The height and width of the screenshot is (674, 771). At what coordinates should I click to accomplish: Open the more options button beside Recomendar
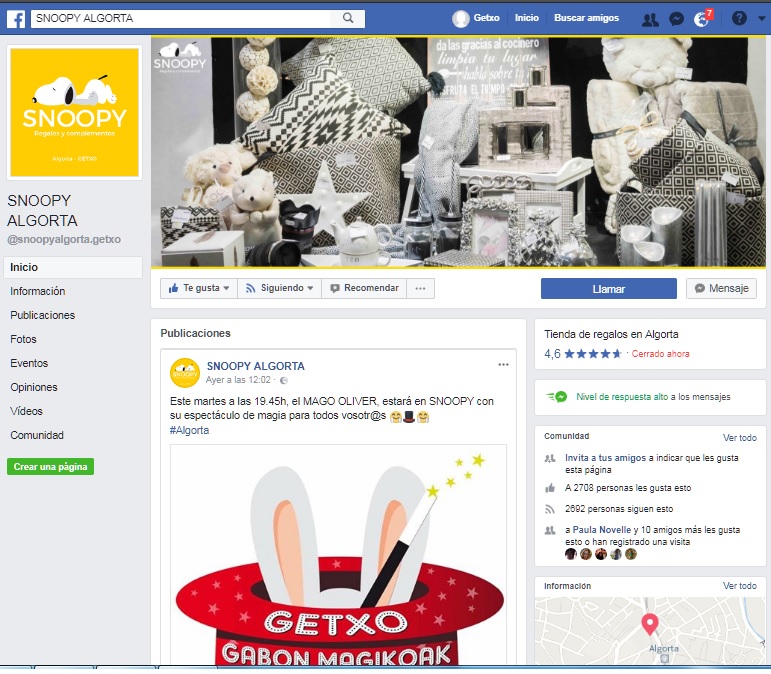pos(420,288)
